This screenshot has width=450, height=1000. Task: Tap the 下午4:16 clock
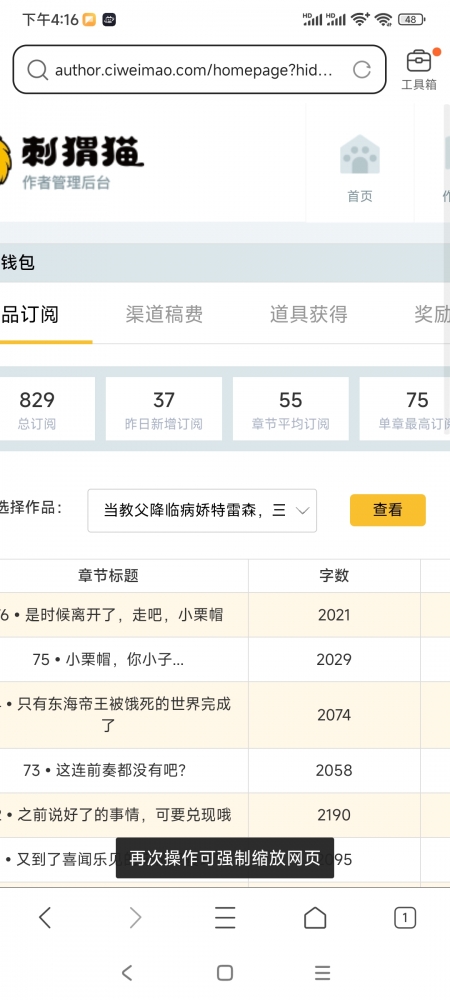click(x=50, y=20)
